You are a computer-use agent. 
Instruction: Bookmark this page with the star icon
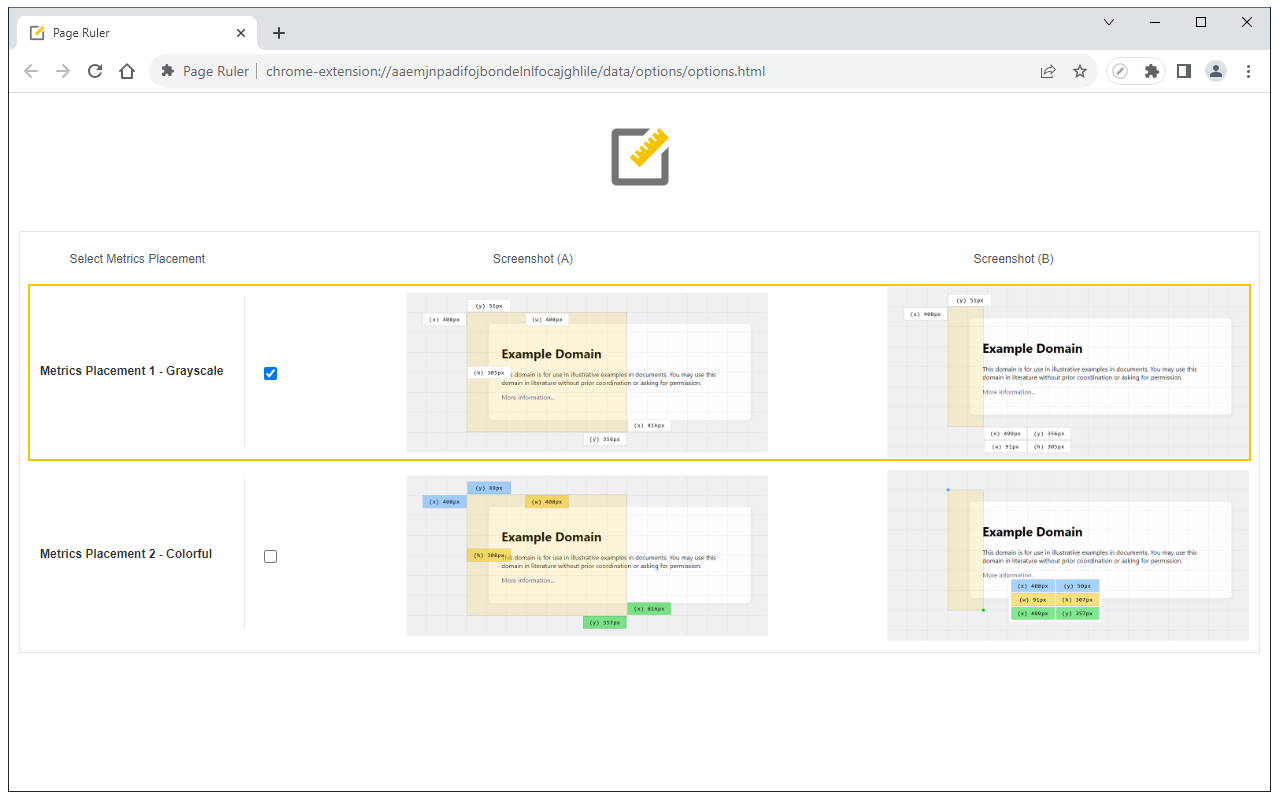1080,71
